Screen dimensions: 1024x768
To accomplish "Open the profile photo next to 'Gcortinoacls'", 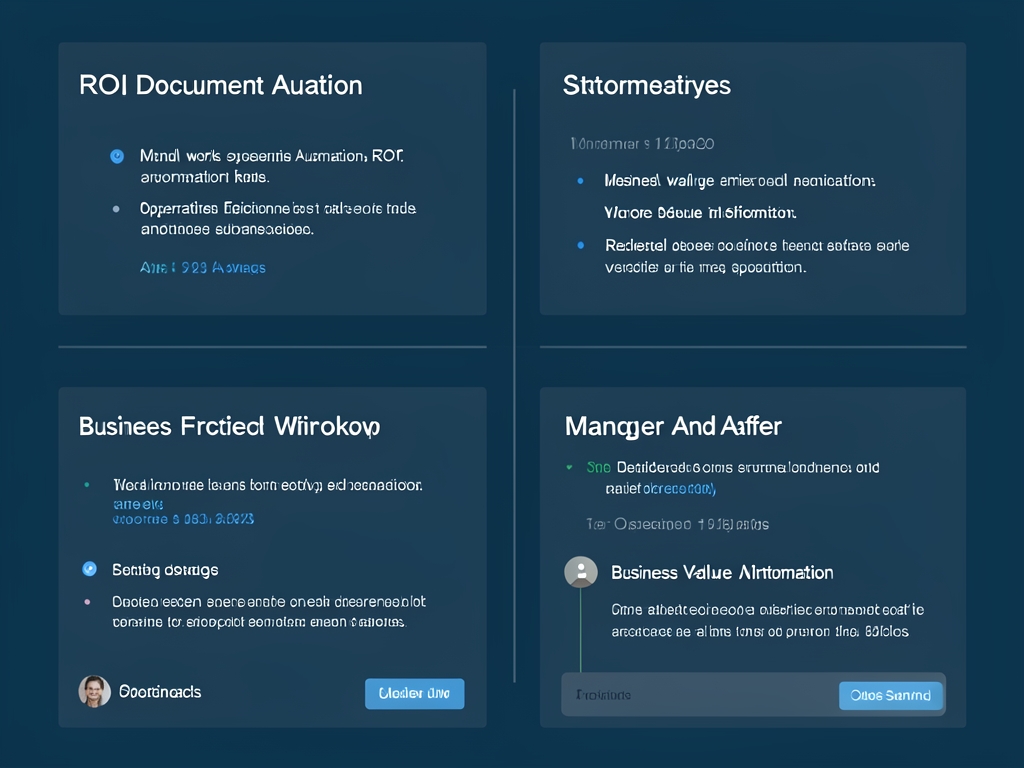I will click(x=94, y=692).
